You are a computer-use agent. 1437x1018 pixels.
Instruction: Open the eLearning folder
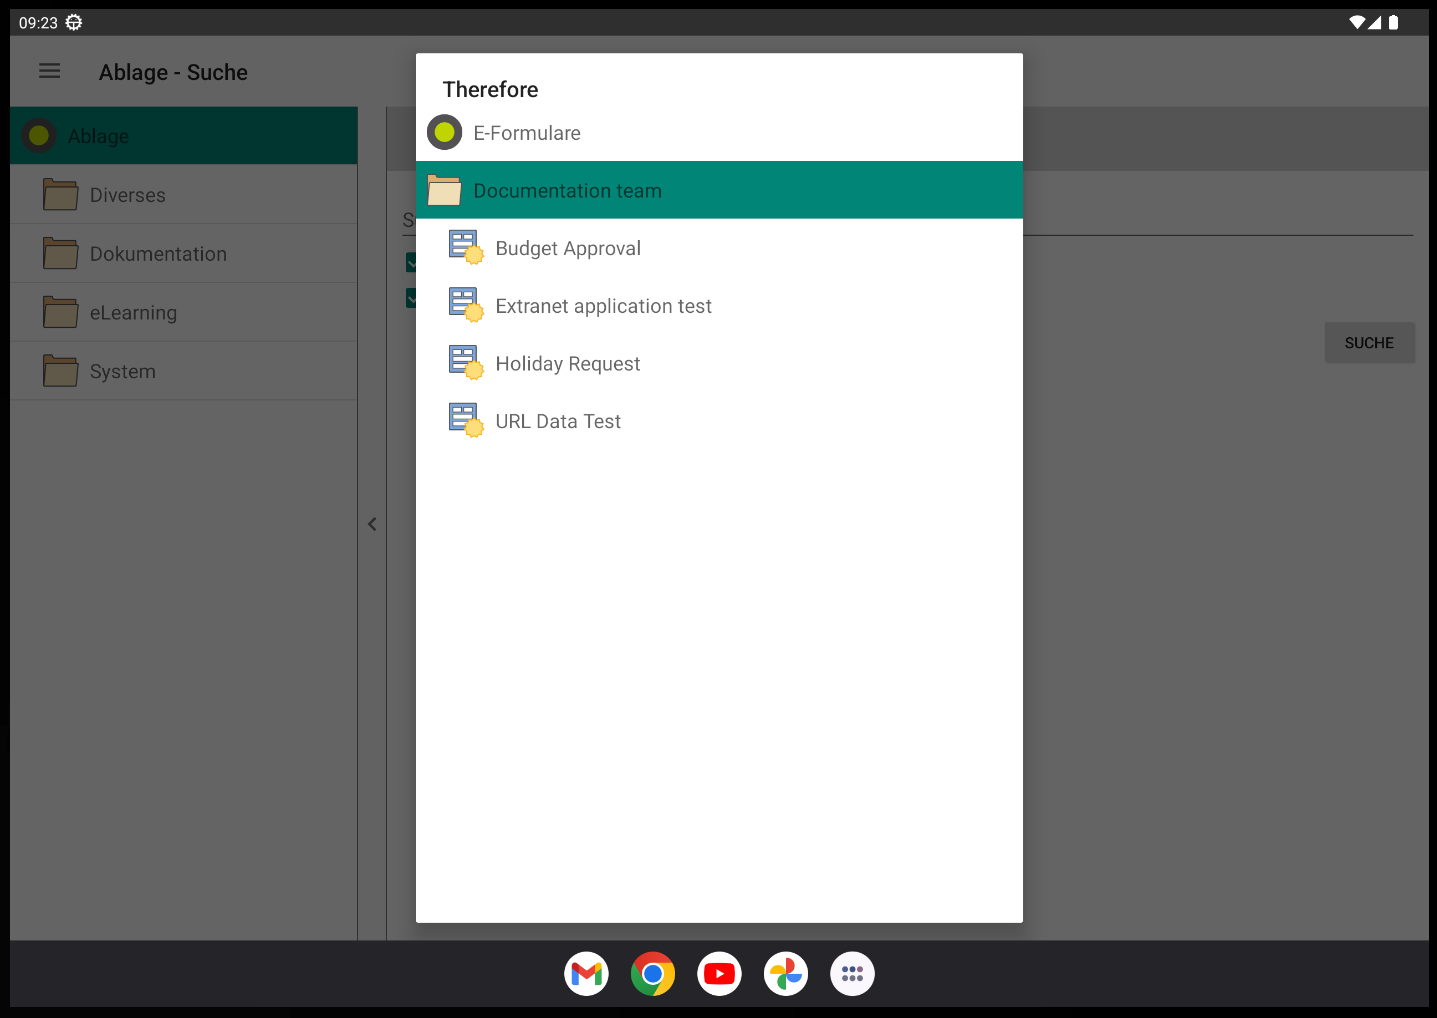point(184,312)
